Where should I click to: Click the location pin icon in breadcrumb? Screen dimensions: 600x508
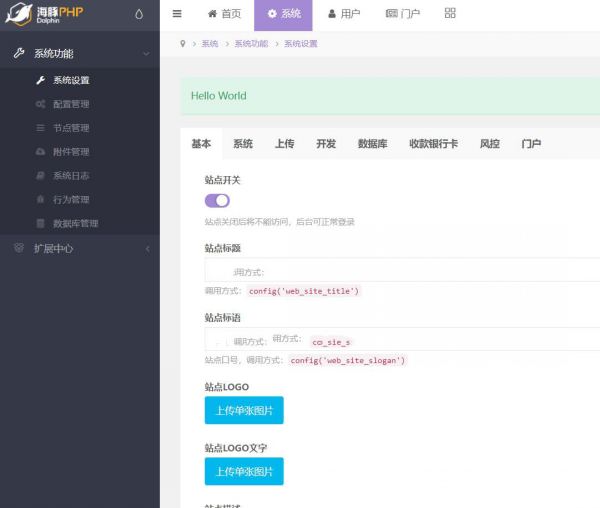pyautogui.click(x=182, y=44)
